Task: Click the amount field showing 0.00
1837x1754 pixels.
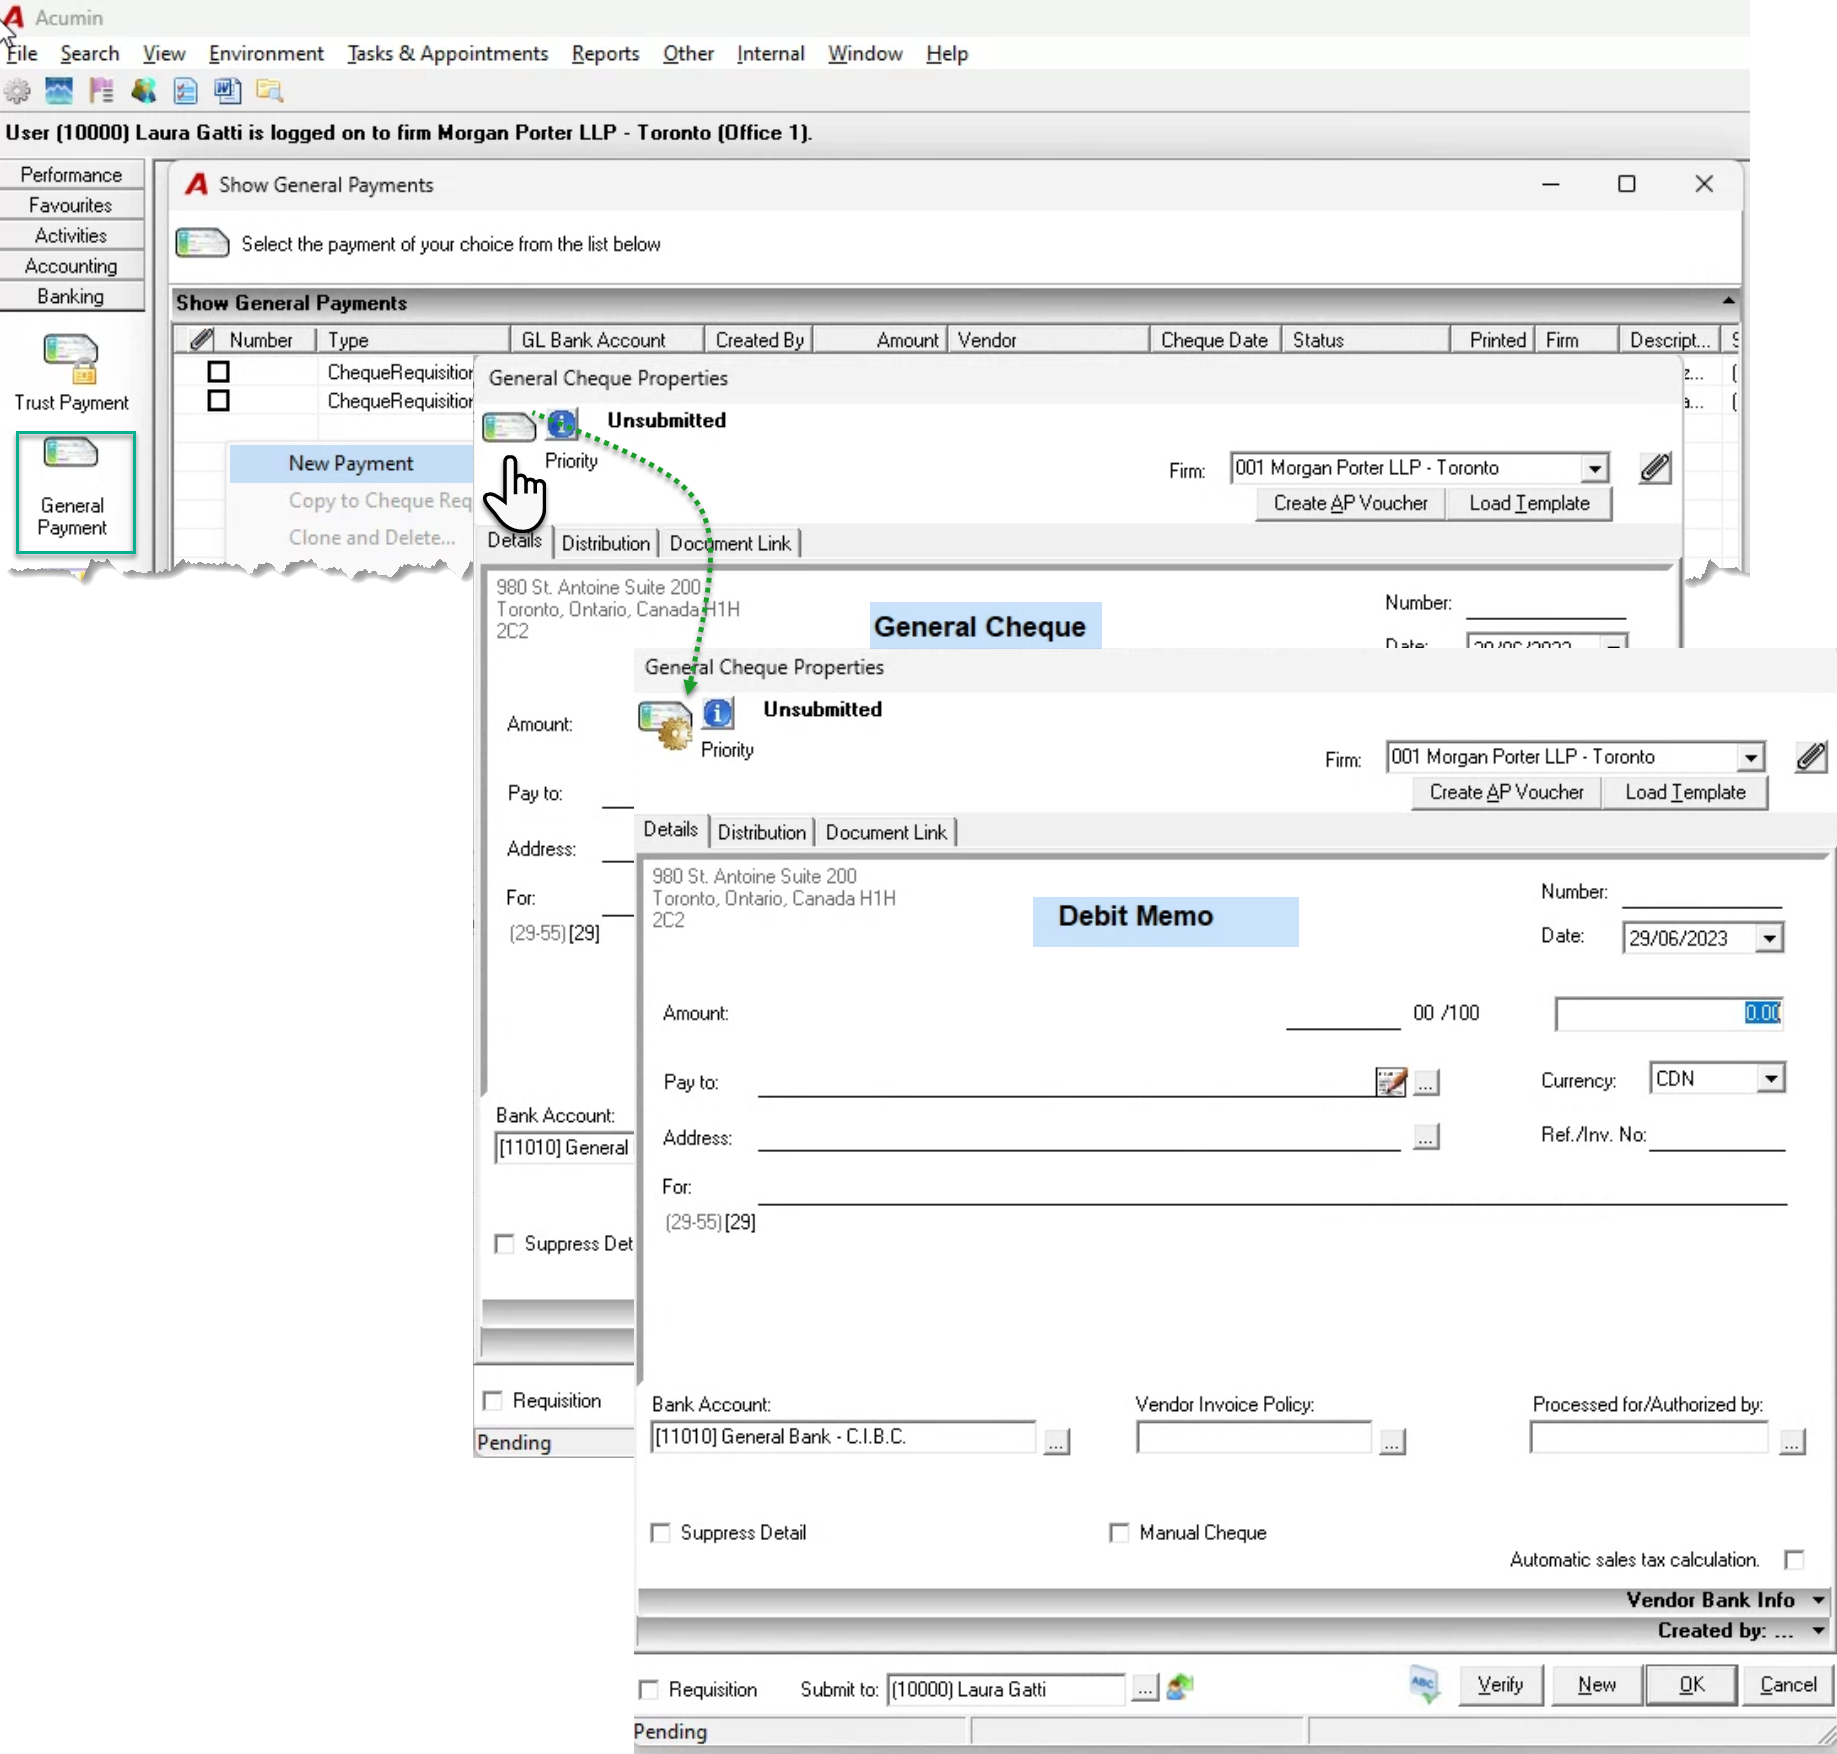Action: (x=1669, y=1013)
